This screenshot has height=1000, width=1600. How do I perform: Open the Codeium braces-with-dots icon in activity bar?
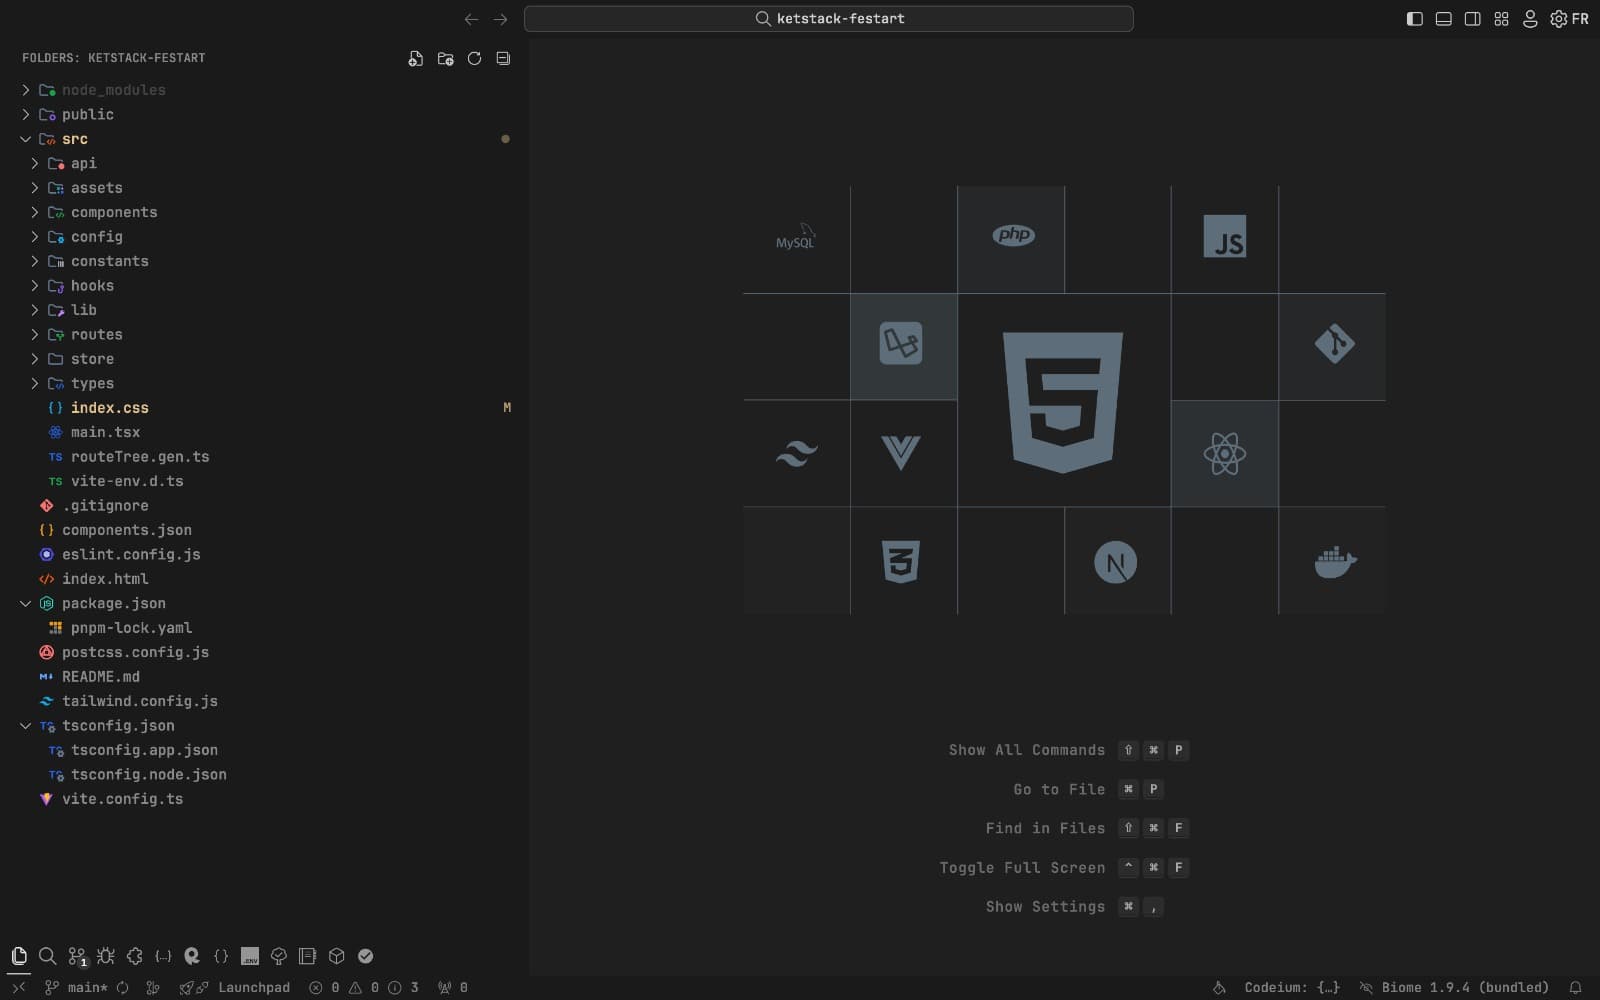click(163, 956)
